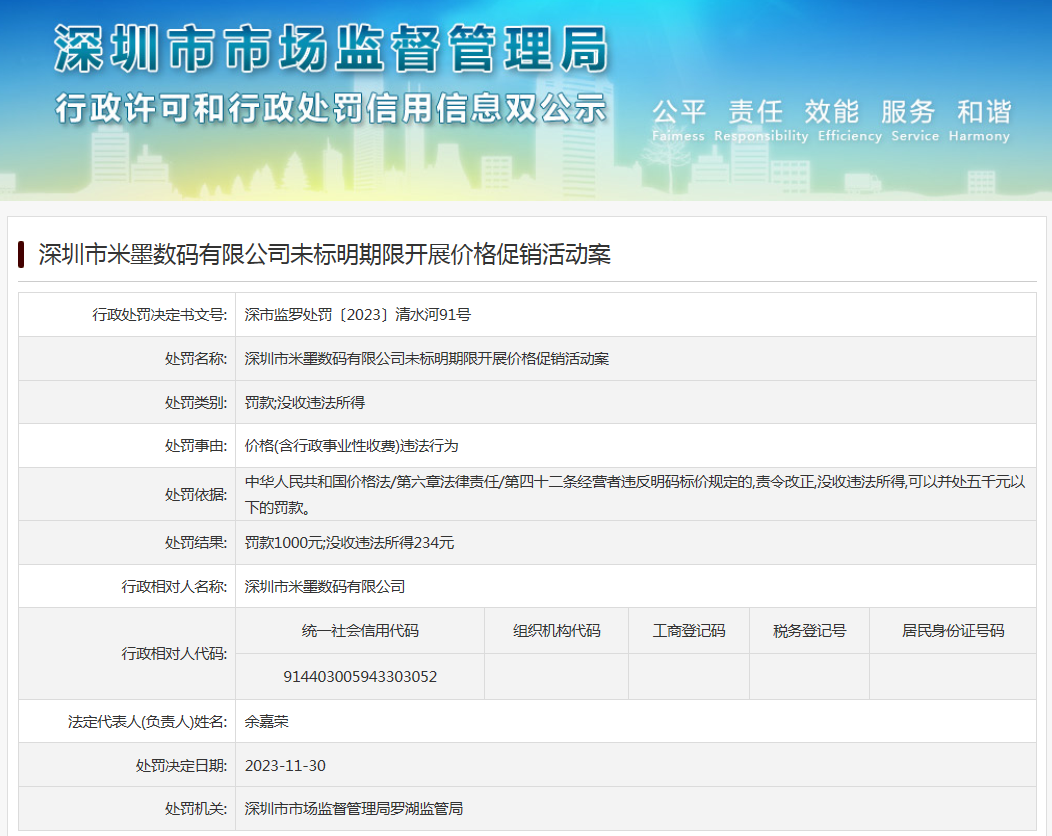This screenshot has height=836, width=1052.
Task: Click company name in 行政相对人名称 row
Action: (324, 587)
